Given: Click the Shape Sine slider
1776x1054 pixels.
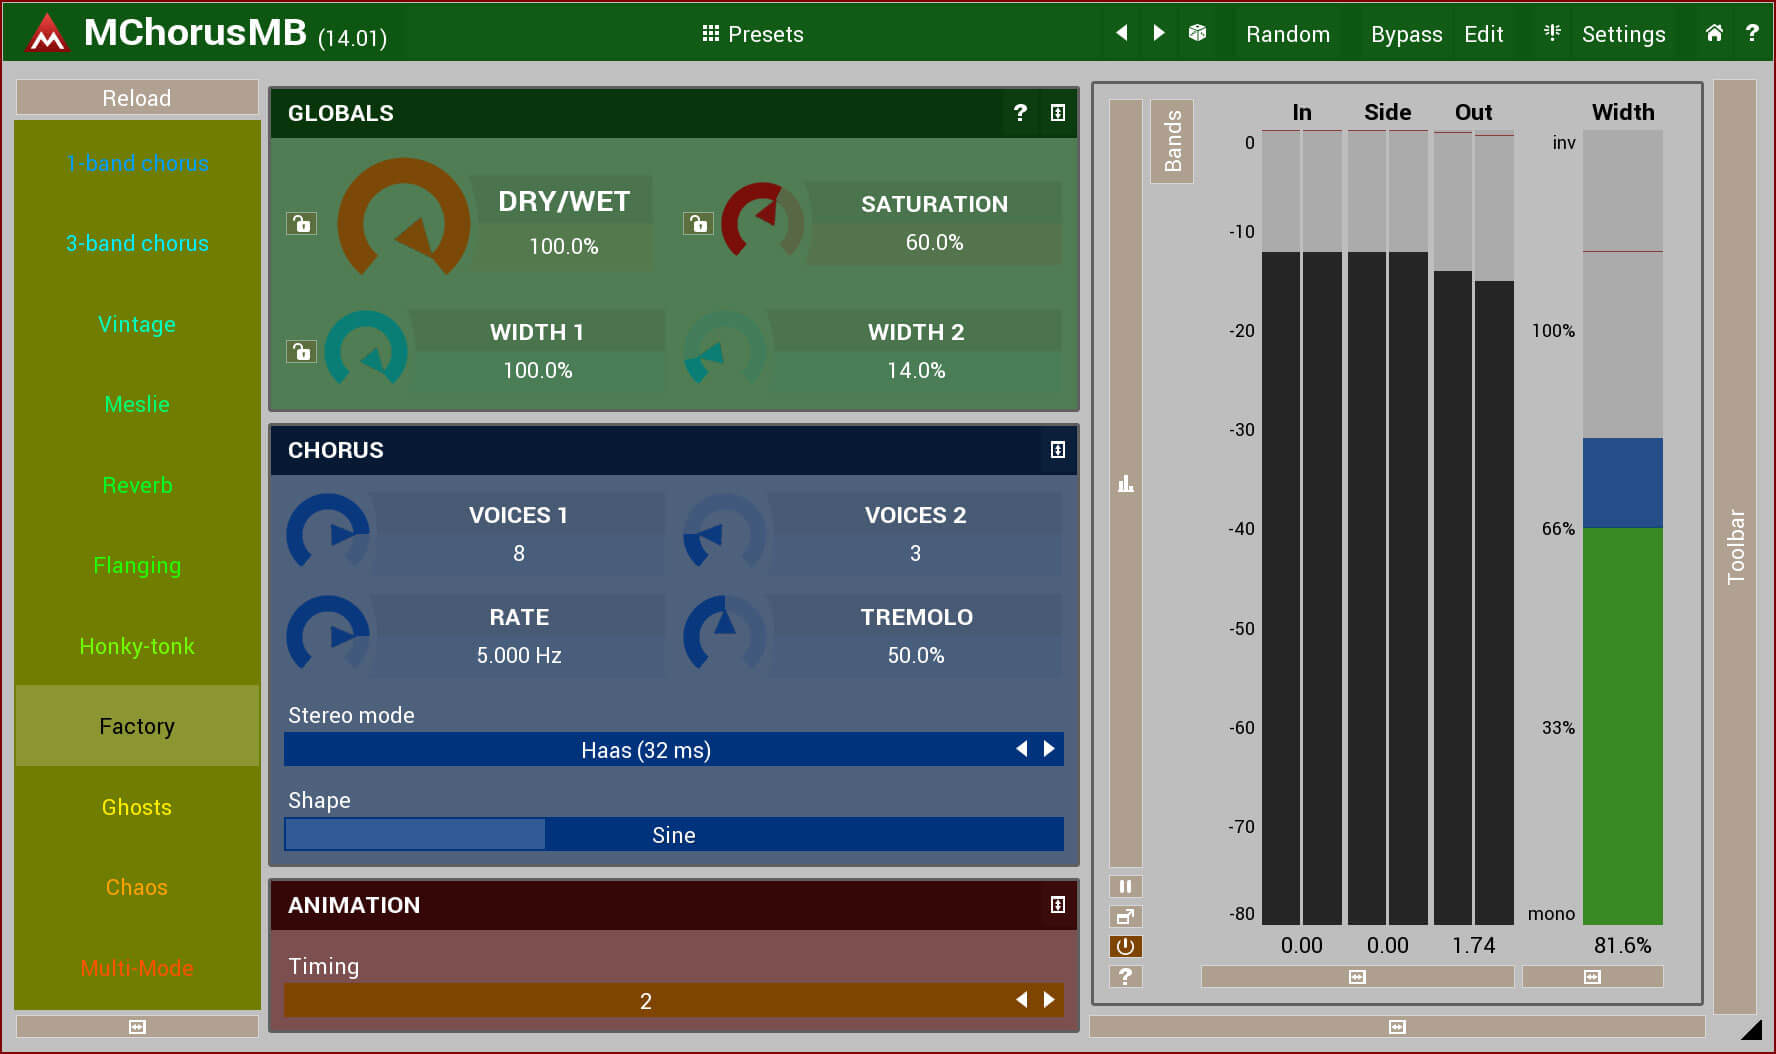Looking at the screenshot, I should (674, 835).
